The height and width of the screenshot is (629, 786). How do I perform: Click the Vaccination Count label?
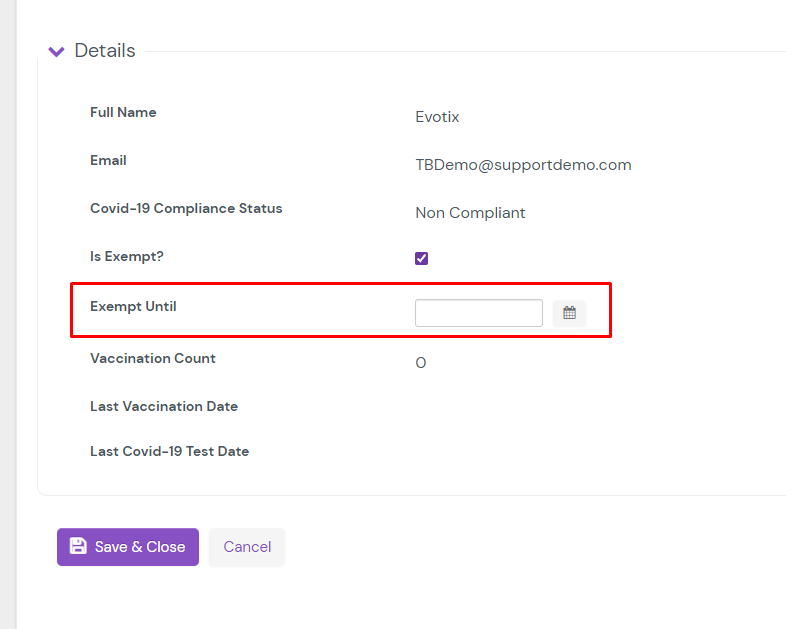[153, 358]
